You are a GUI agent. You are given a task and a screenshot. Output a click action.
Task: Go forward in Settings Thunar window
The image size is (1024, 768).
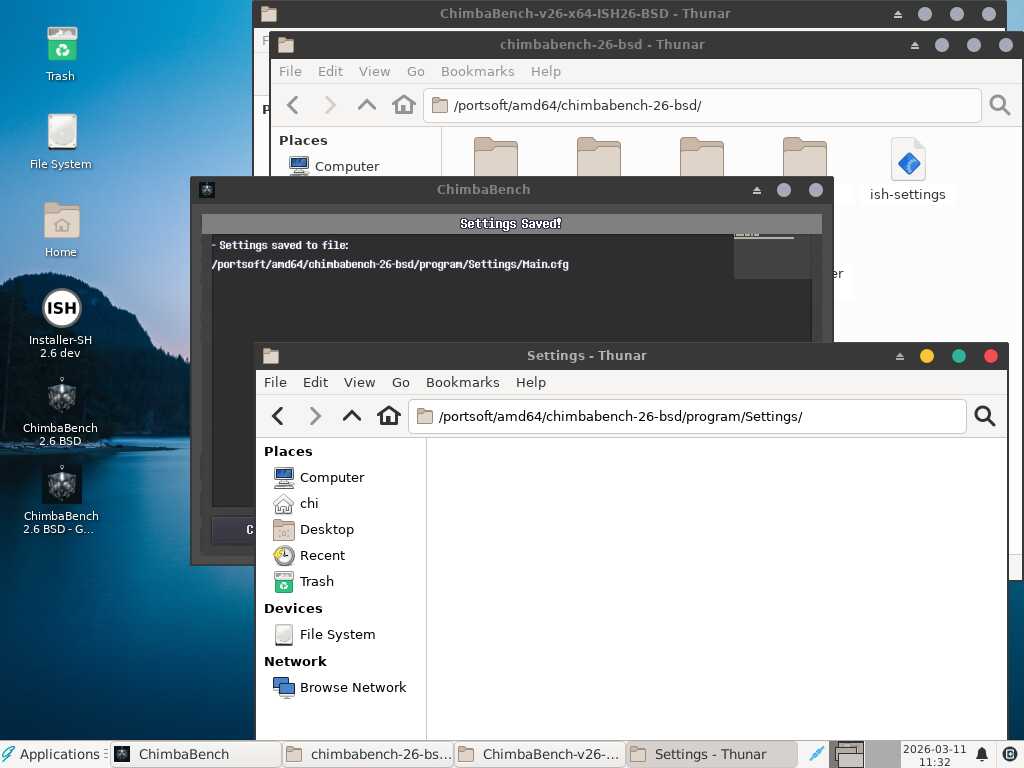[x=315, y=416]
